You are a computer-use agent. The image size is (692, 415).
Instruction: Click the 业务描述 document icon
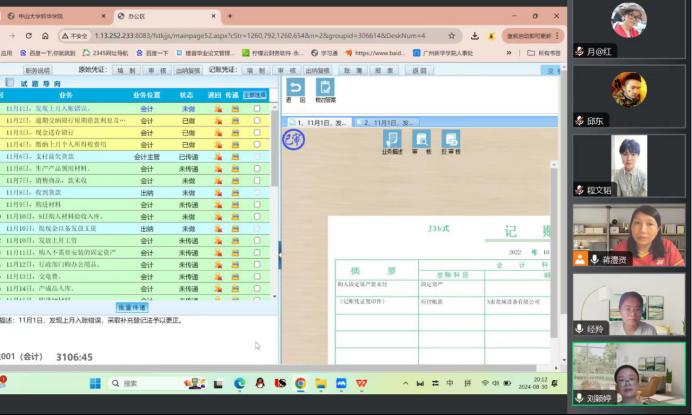392,140
